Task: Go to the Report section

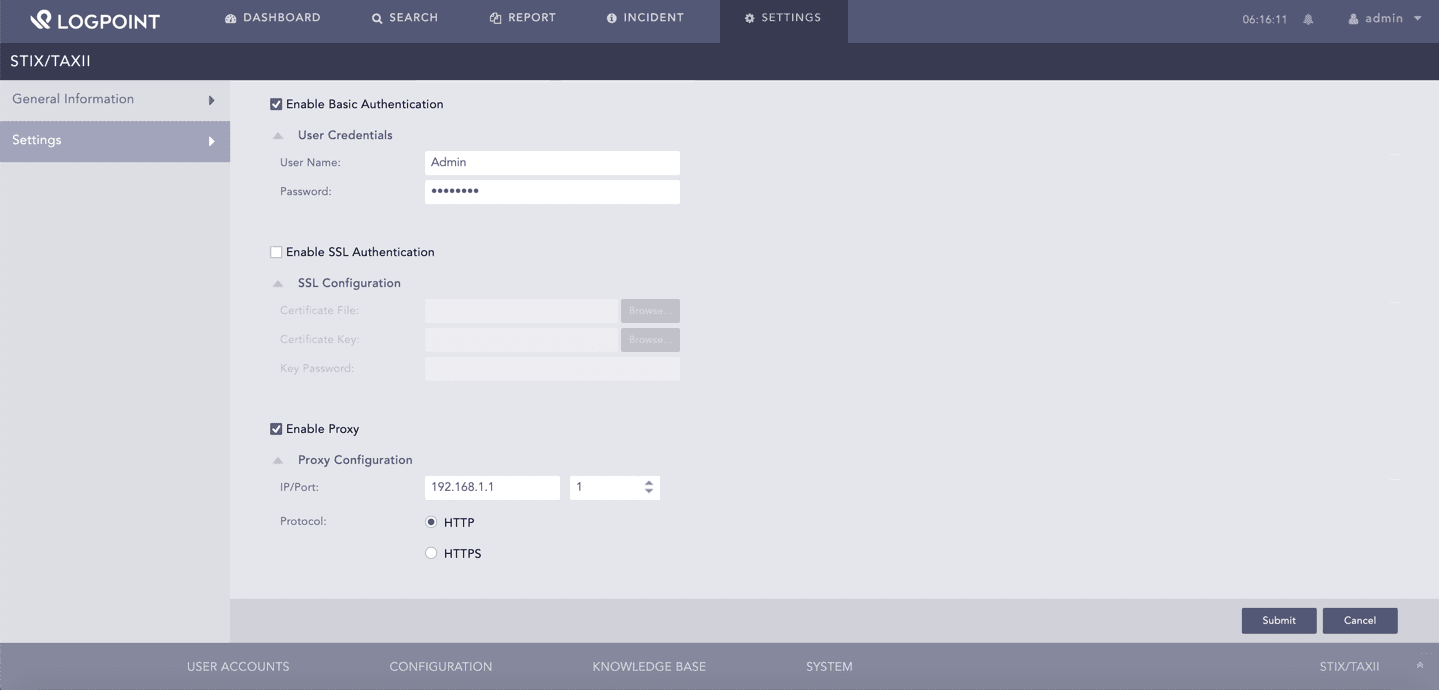Action: 522,17
